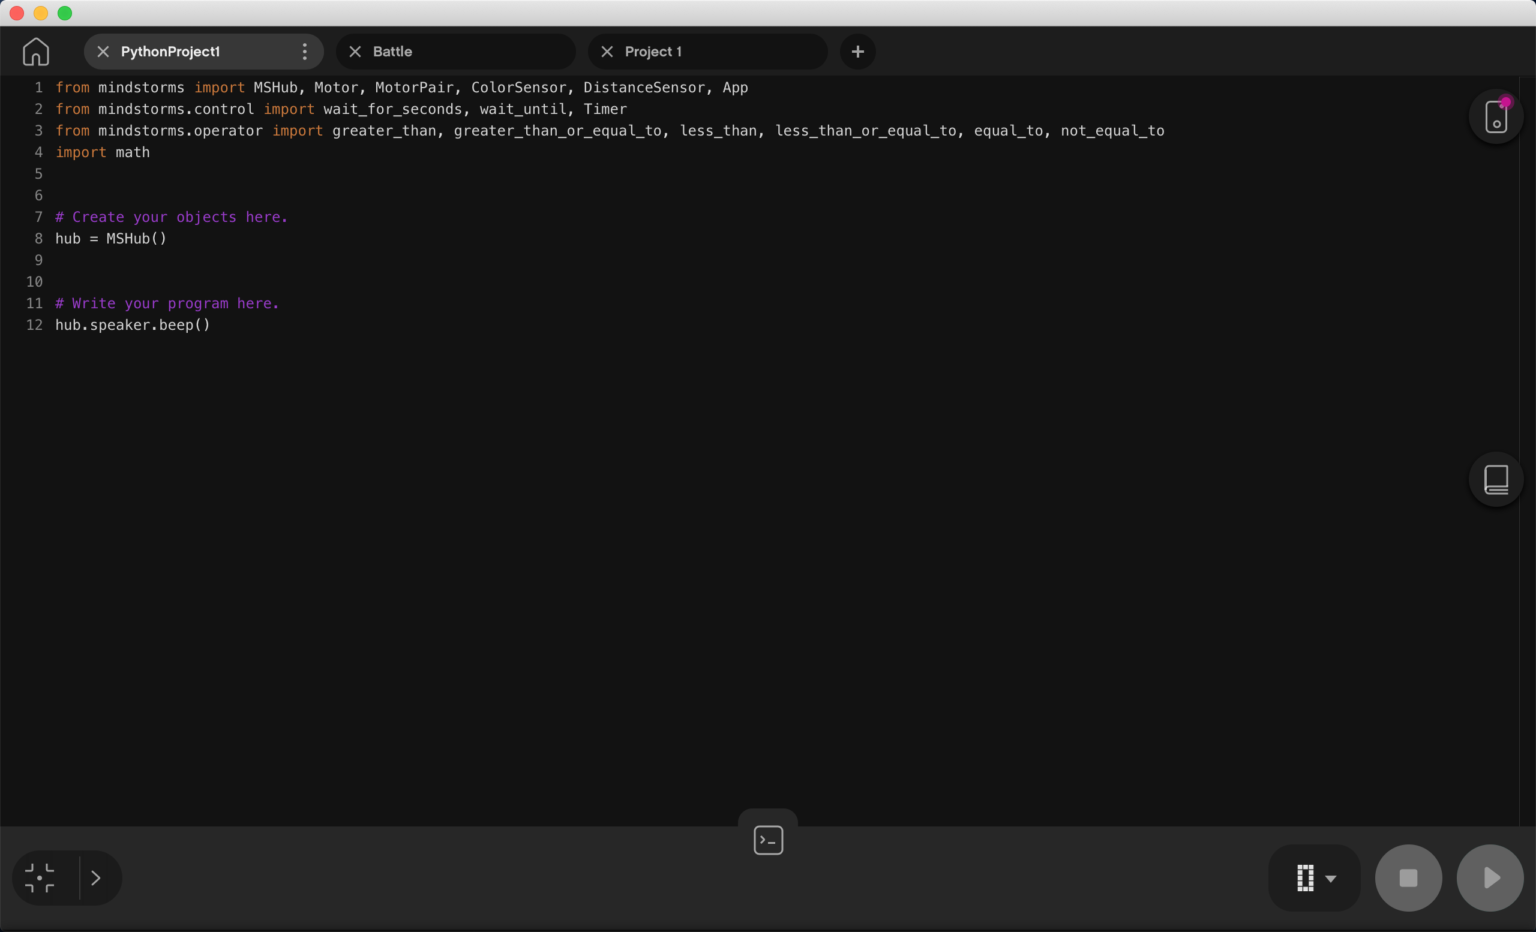Viewport: 1536px width, 932px height.
Task: Open the program slot selector dropdown
Action: 1315,878
